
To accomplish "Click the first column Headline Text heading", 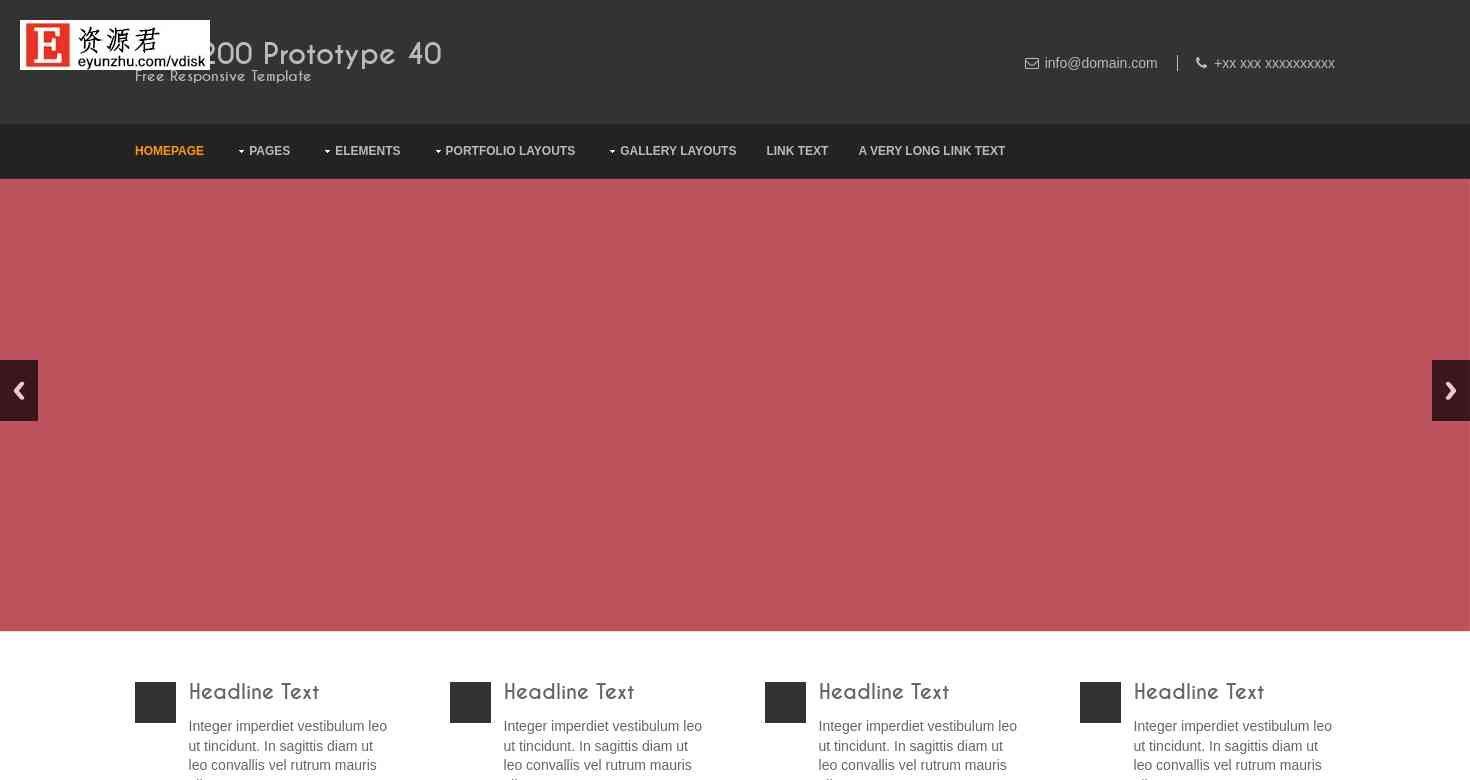I will (254, 692).
